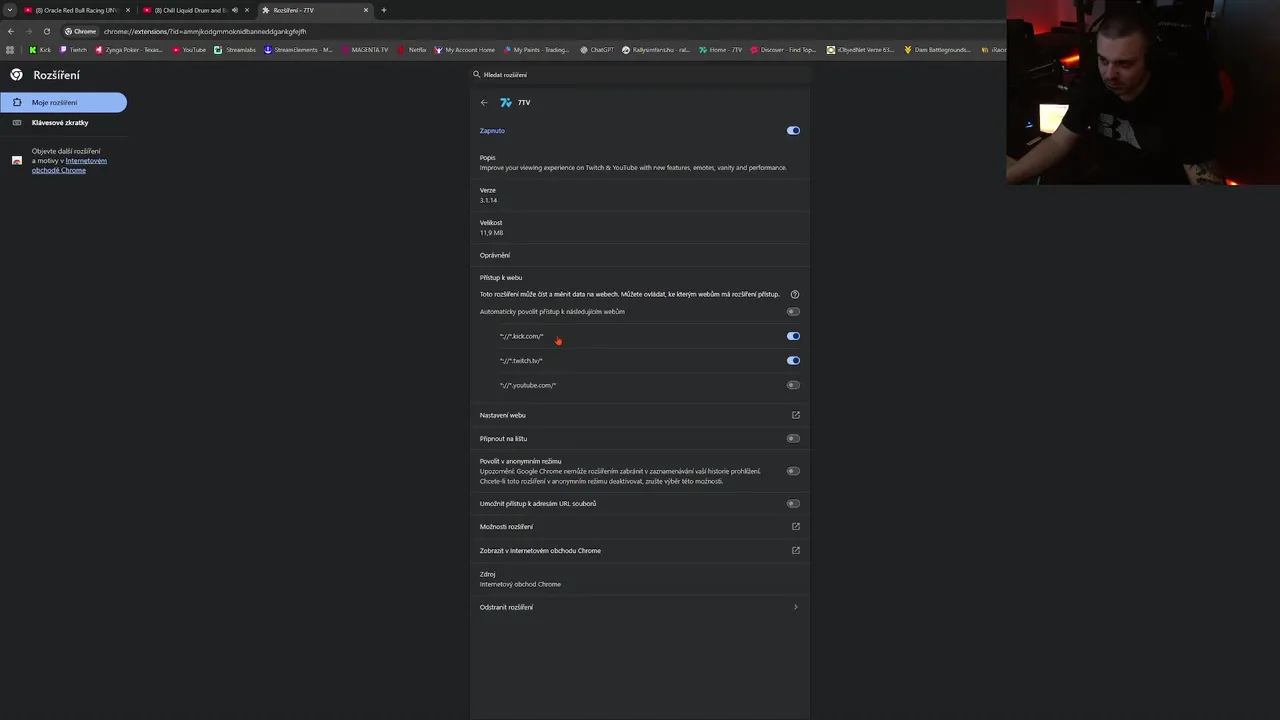Open the Home - 7TV bookmark
The width and height of the screenshot is (1280, 720).
[721, 49]
